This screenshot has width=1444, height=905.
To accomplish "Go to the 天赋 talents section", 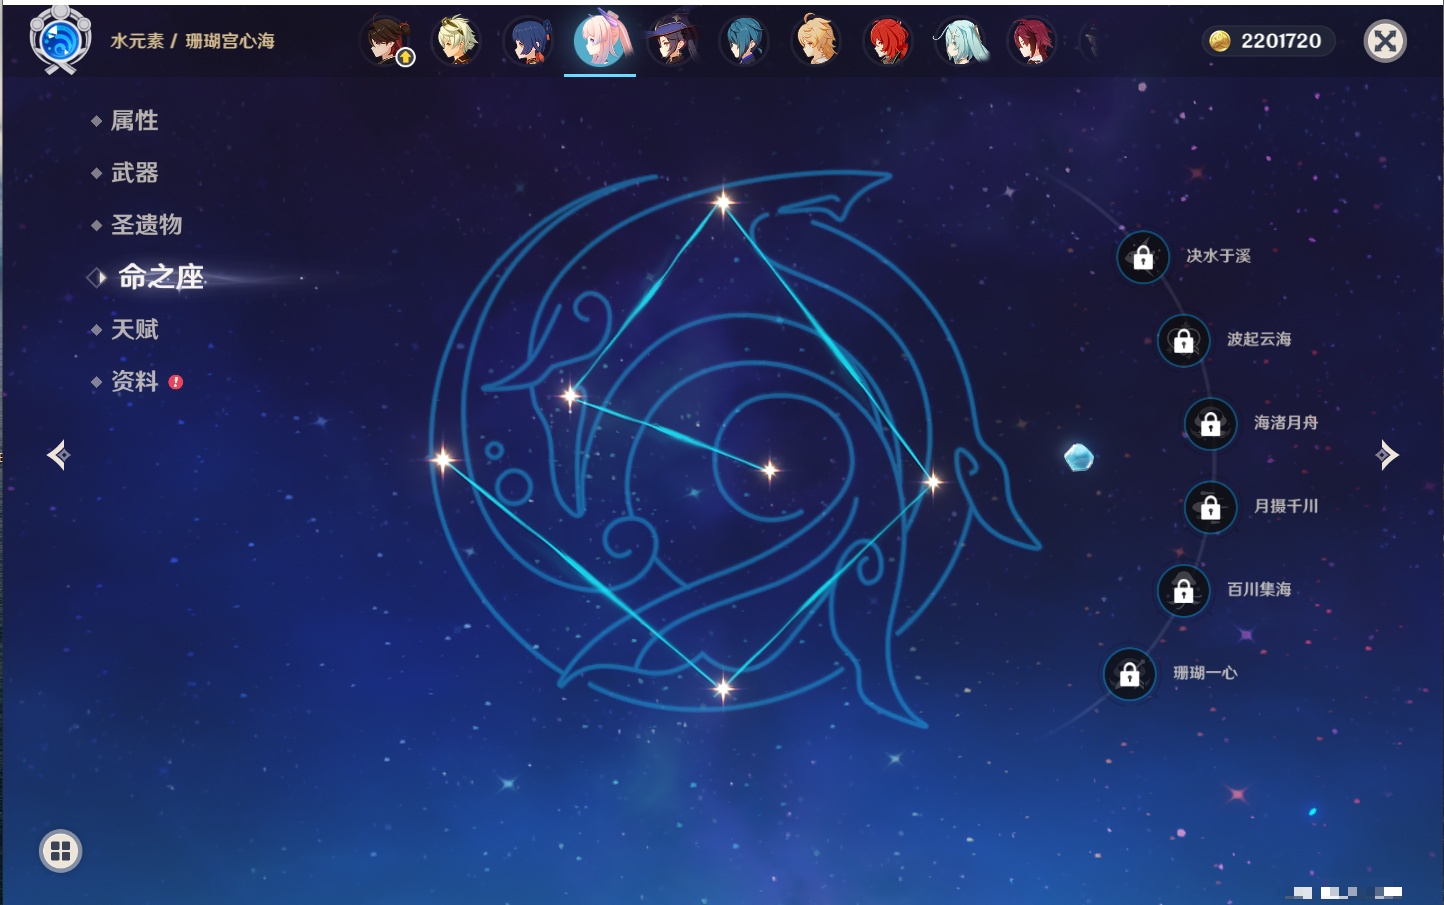I will (134, 329).
